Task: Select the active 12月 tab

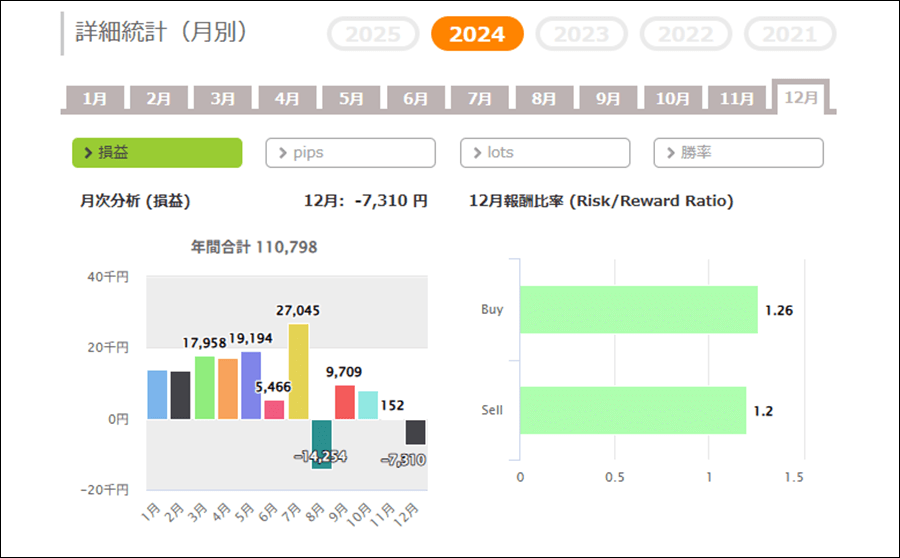Action: click(x=801, y=97)
